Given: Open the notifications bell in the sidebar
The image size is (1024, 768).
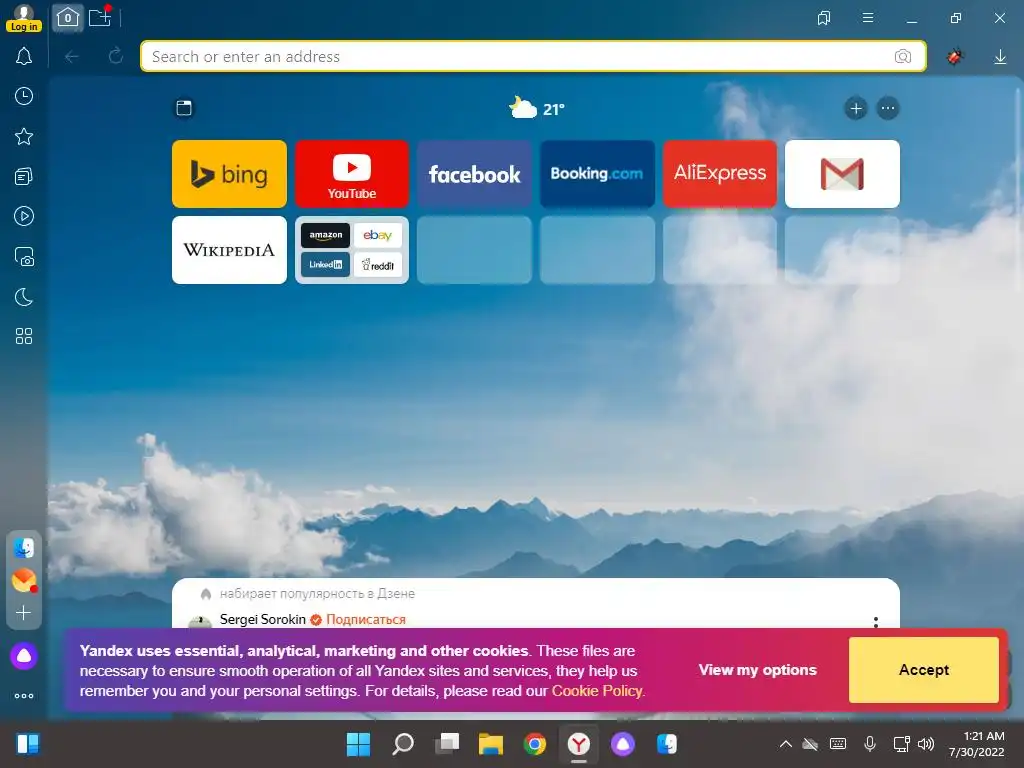Looking at the screenshot, I should (x=24, y=56).
